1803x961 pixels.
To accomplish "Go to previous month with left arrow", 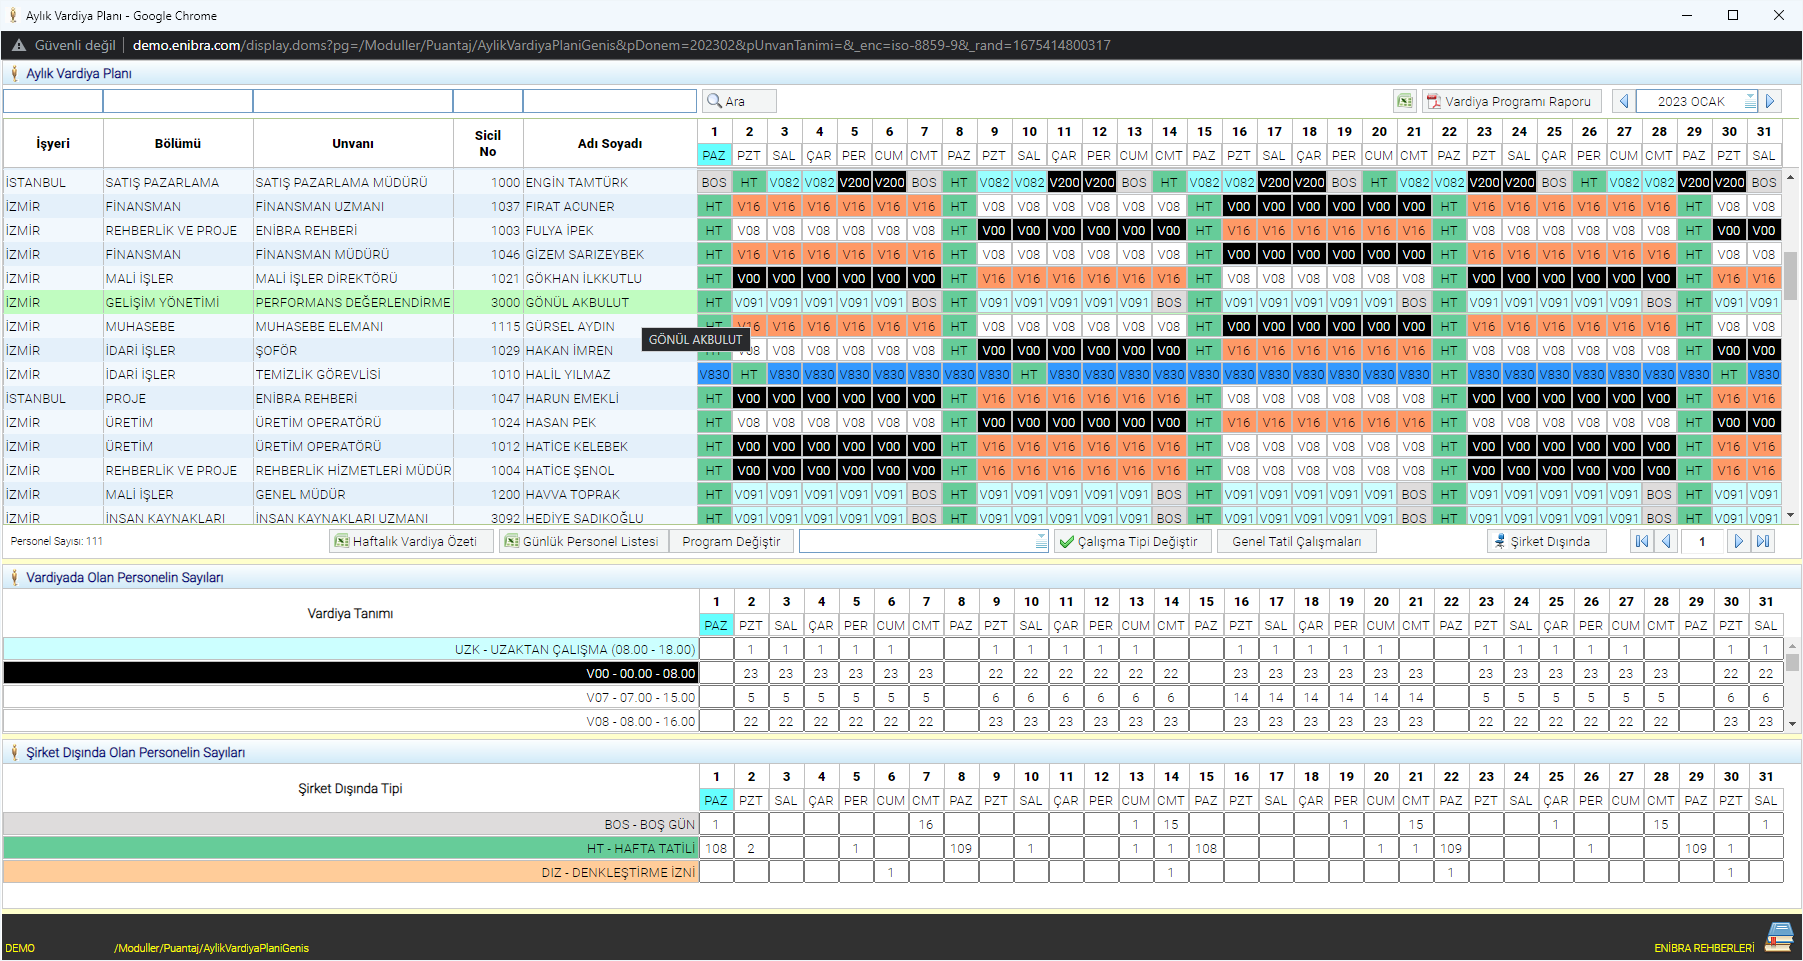I will point(1623,101).
